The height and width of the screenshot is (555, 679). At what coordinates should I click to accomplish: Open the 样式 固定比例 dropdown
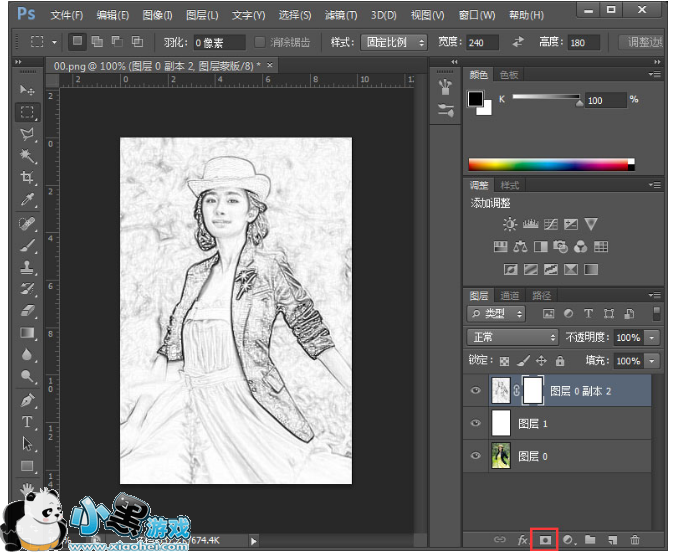pos(392,43)
